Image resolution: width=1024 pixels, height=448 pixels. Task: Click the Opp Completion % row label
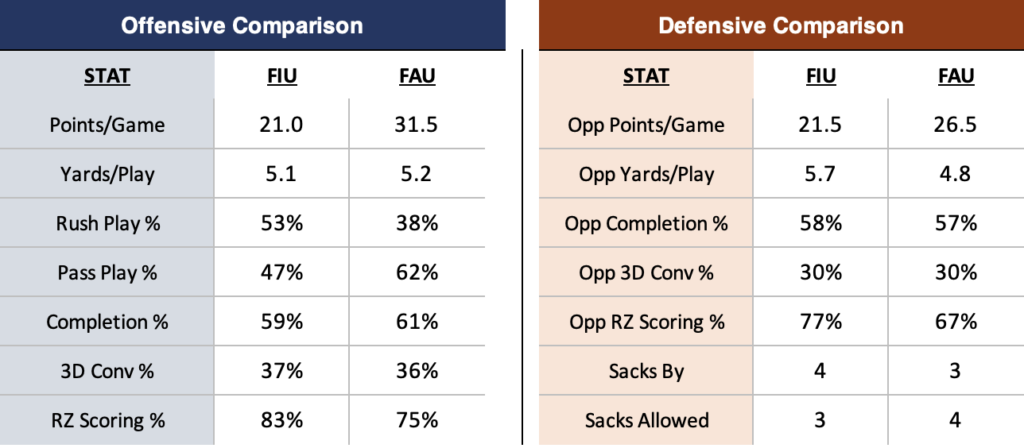coord(646,223)
